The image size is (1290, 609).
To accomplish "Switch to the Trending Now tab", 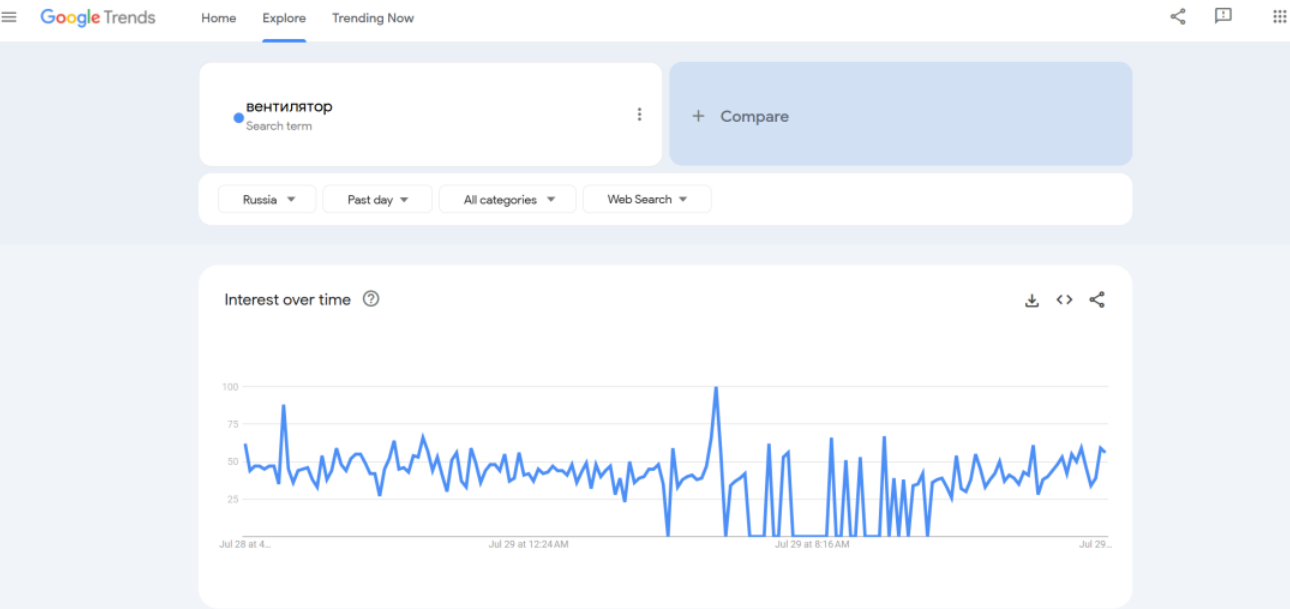I will point(372,18).
